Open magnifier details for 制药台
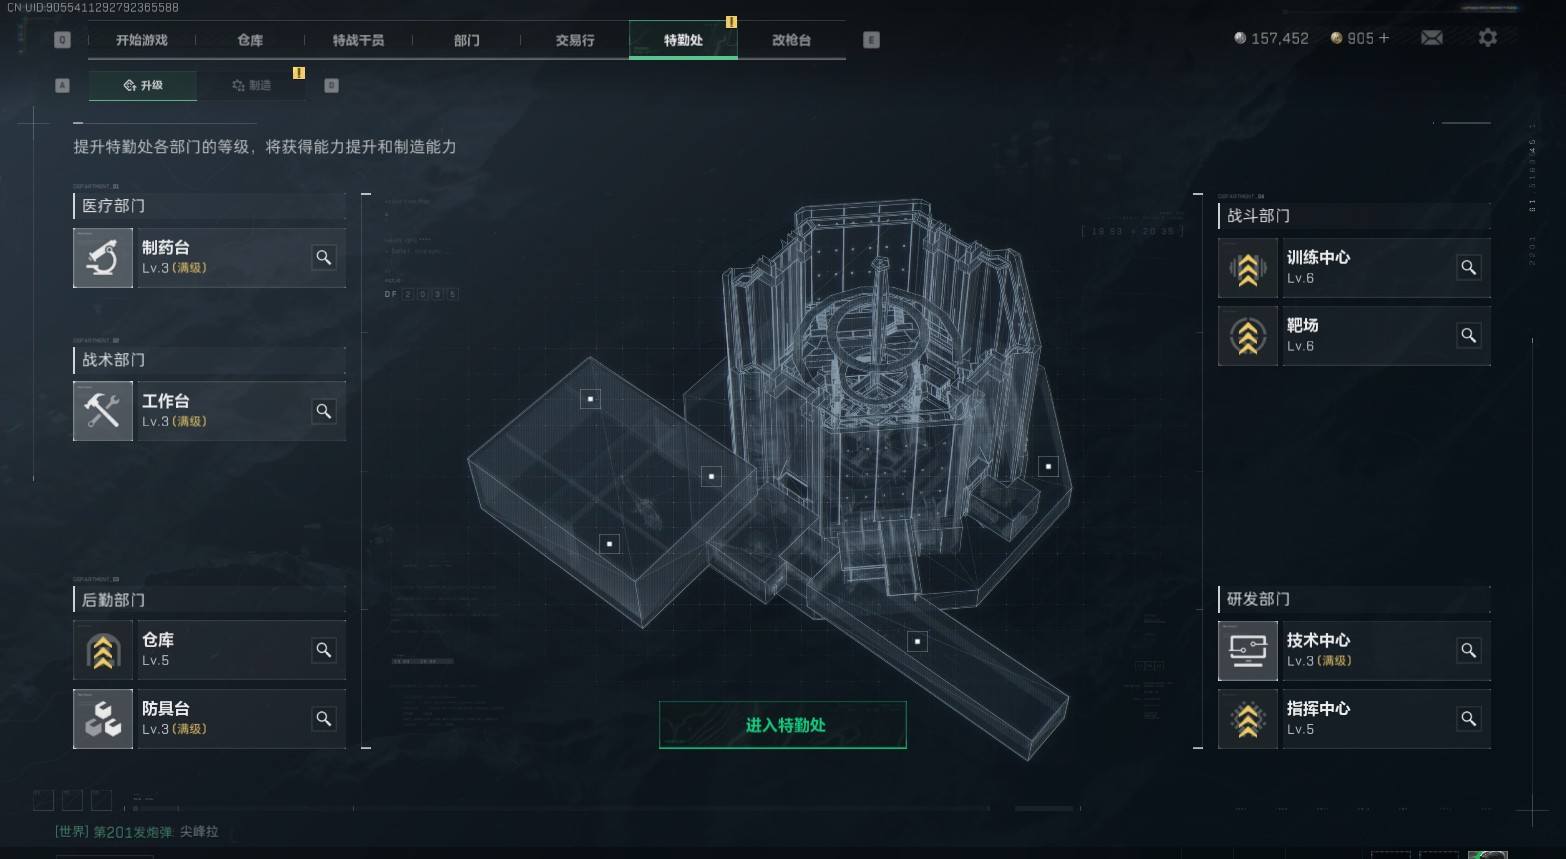 click(324, 257)
